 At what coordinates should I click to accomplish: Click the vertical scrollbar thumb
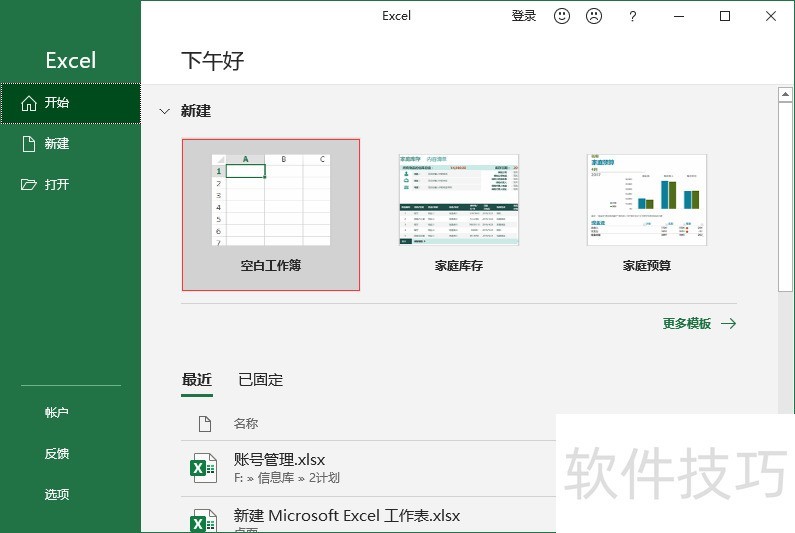click(x=785, y=197)
